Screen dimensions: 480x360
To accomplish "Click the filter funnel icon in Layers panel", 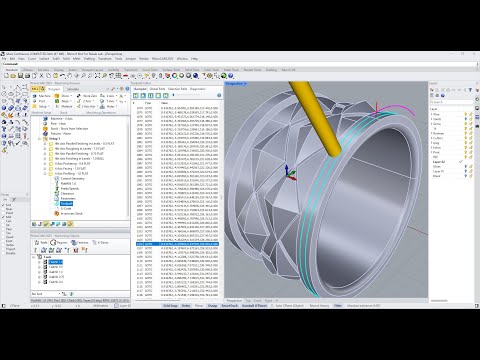I will click(x=470, y=90).
